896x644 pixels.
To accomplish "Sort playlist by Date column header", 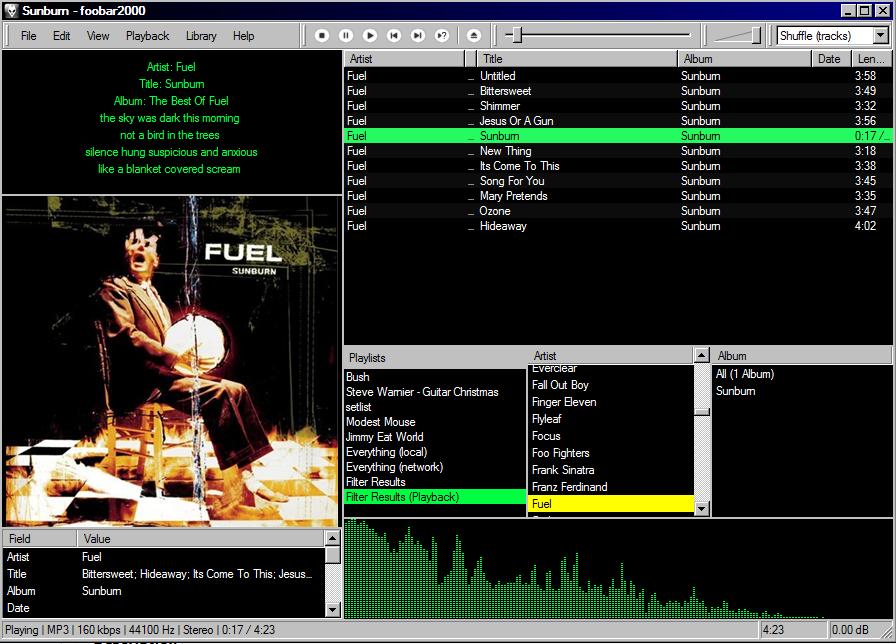I will click(831, 59).
